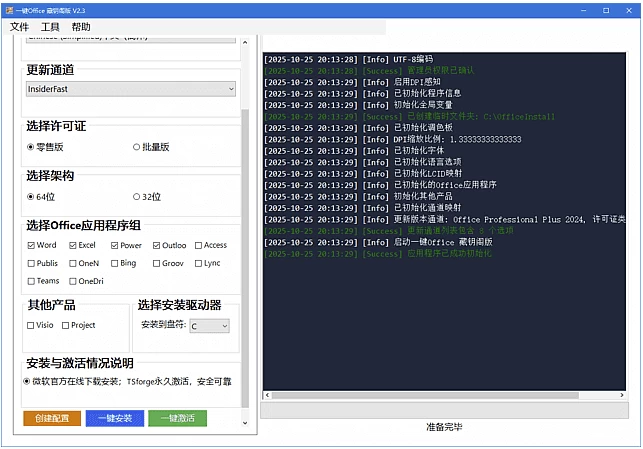Enable the Visio product checkbox
Viewport: 643px width, 449px height.
pos(31,325)
